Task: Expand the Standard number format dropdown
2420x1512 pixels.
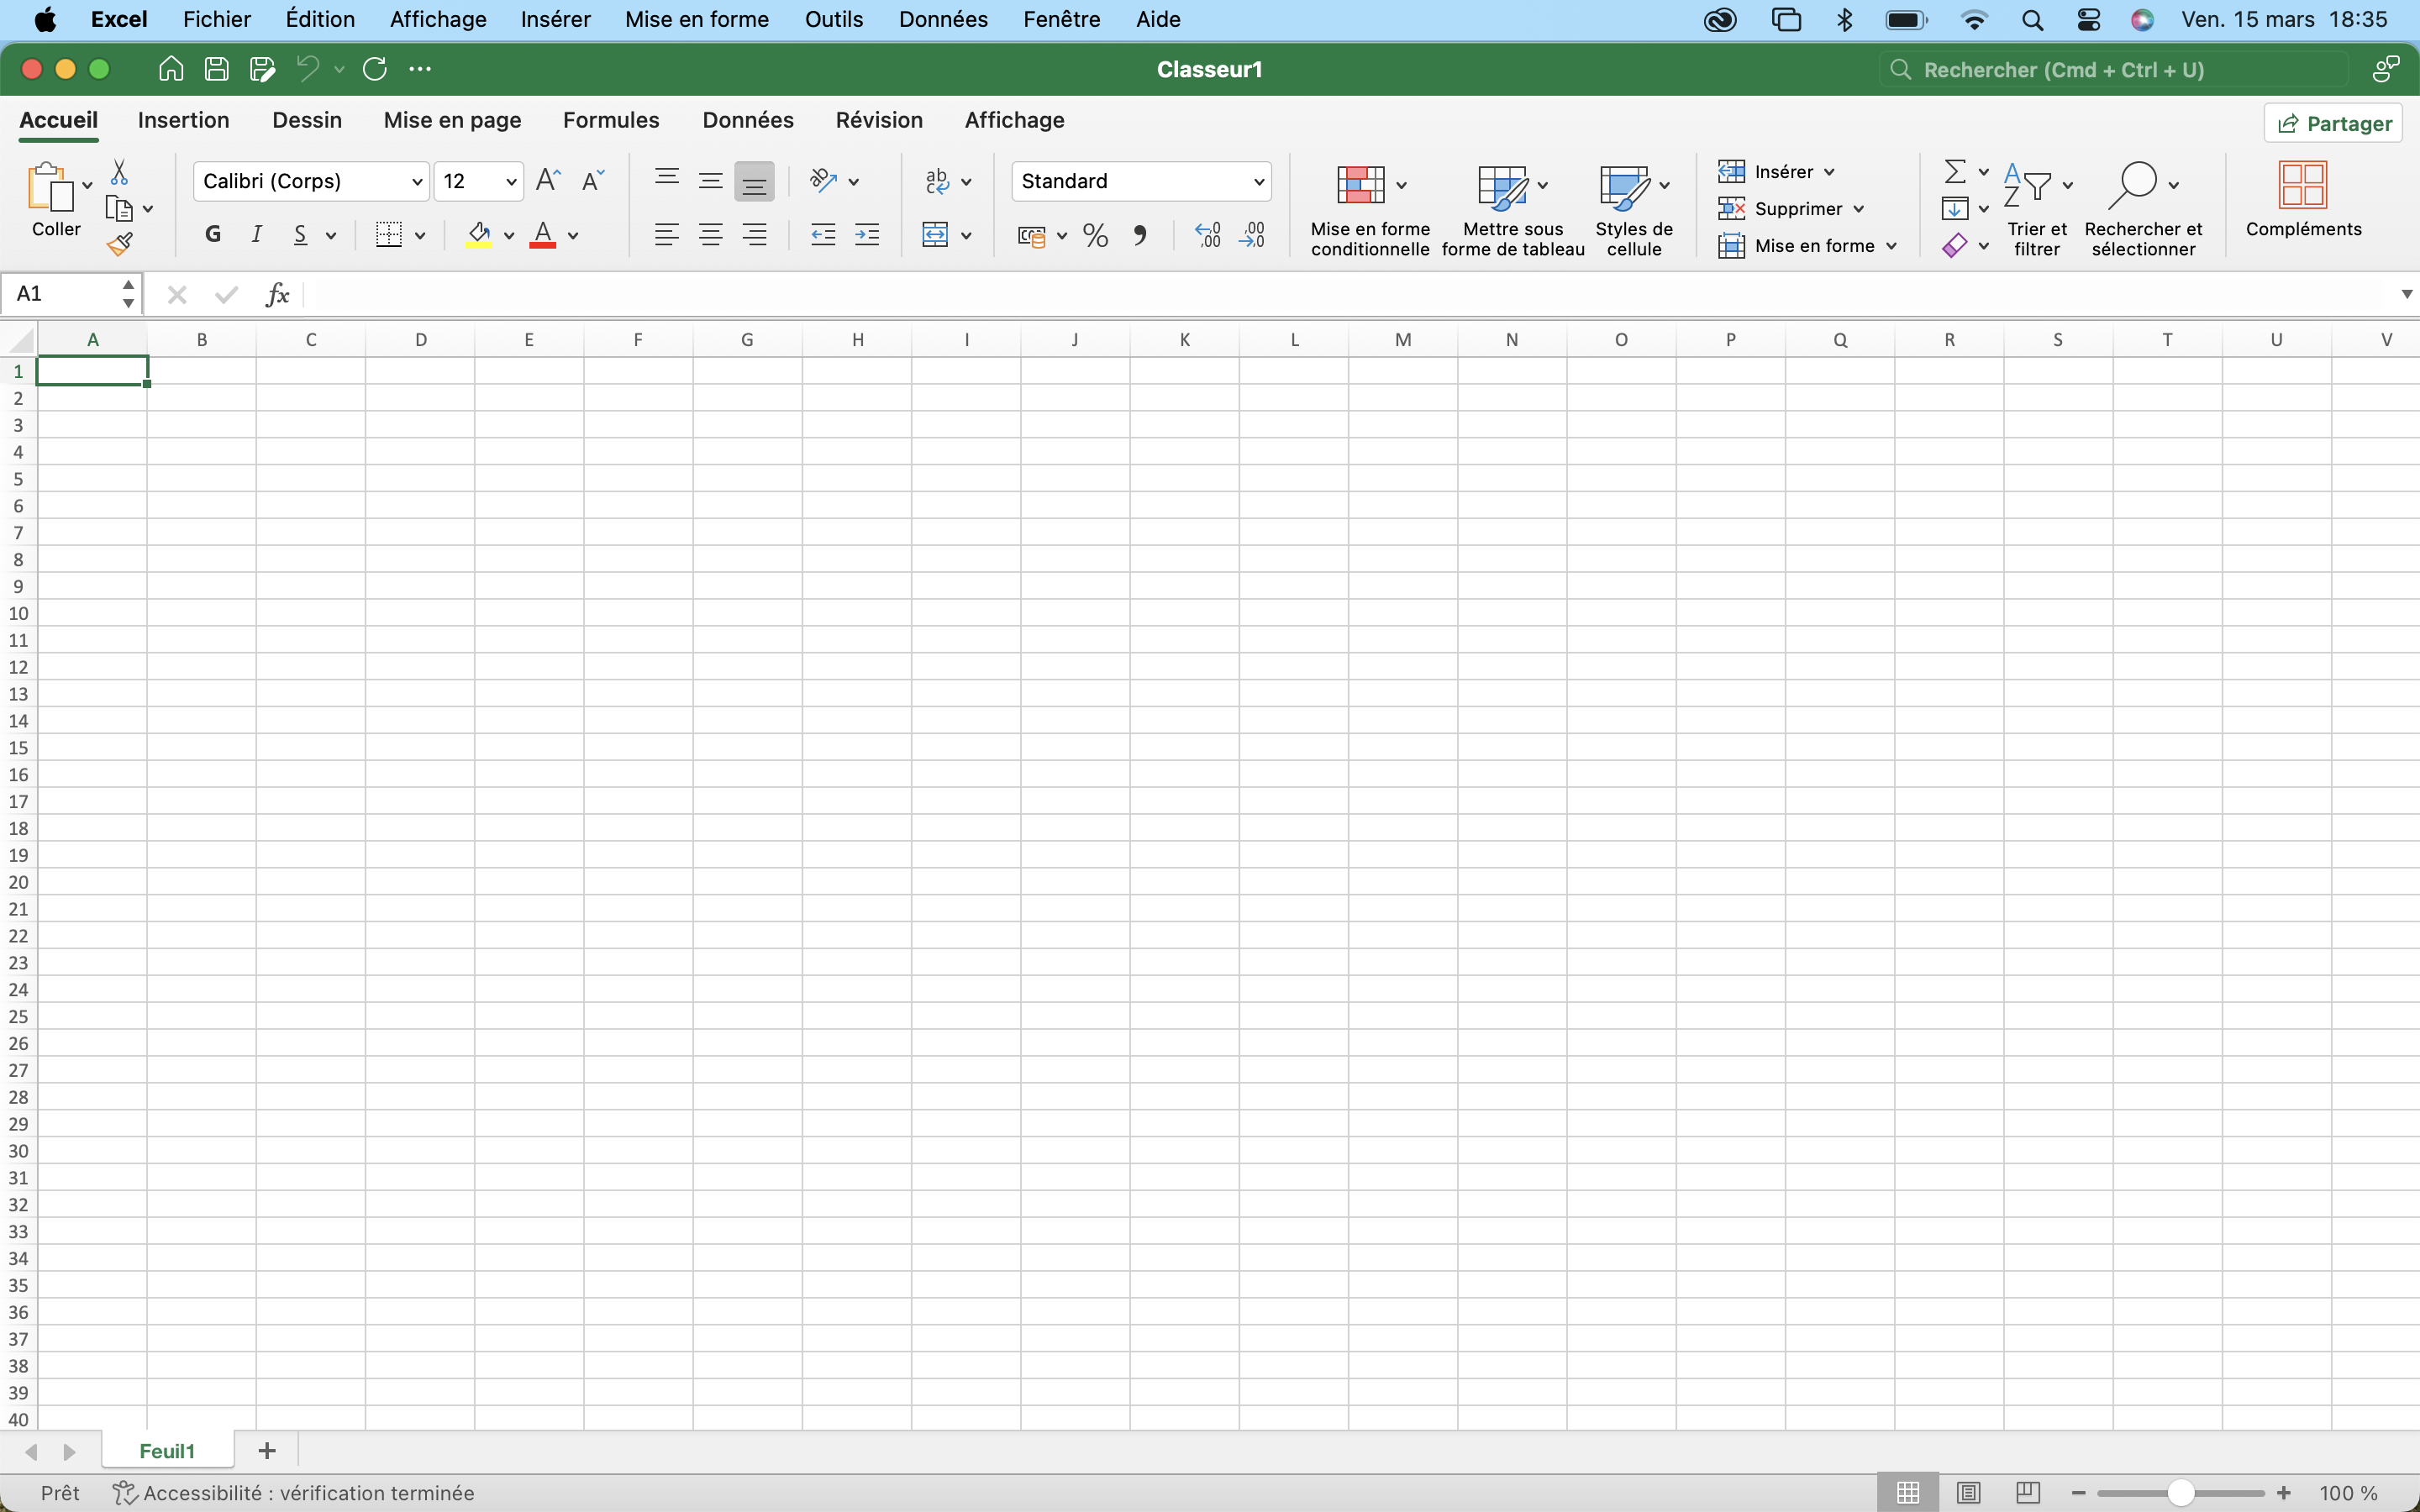Action: click(1258, 182)
